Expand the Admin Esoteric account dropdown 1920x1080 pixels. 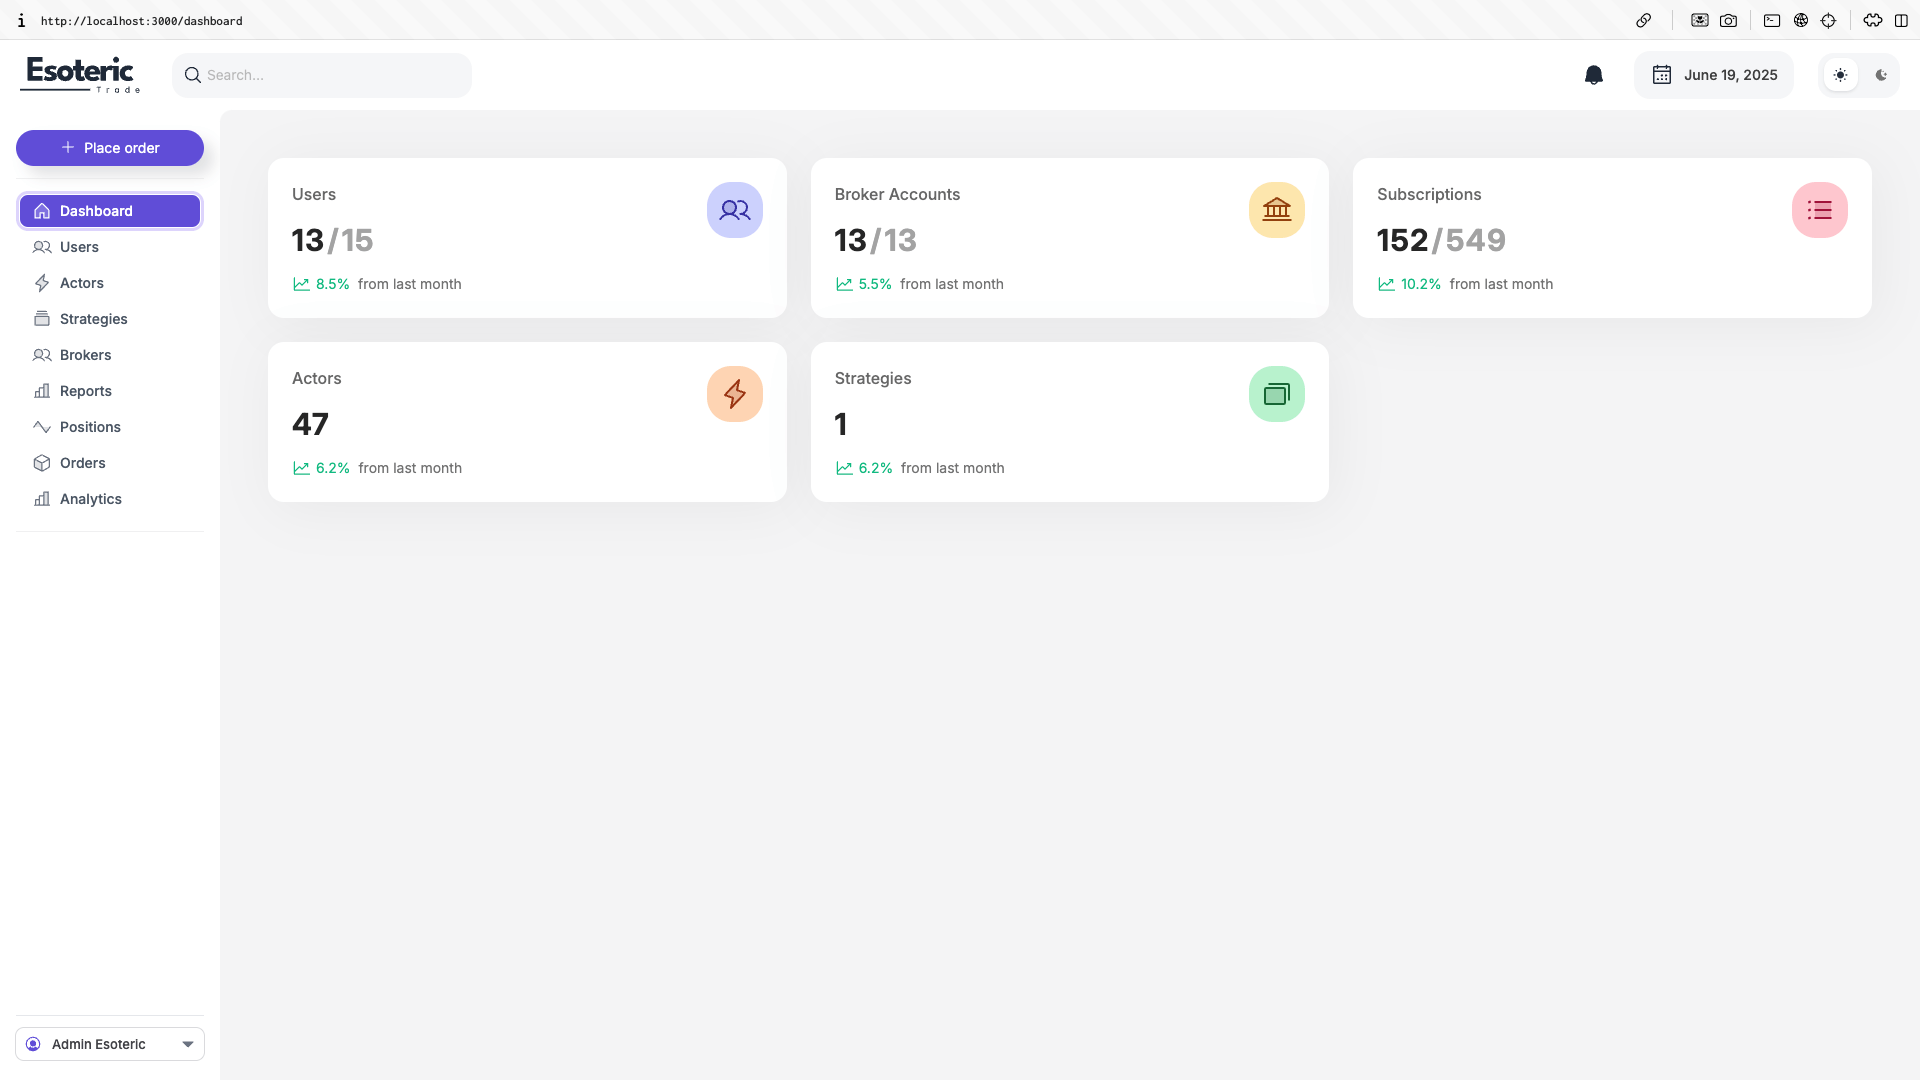pos(110,1044)
